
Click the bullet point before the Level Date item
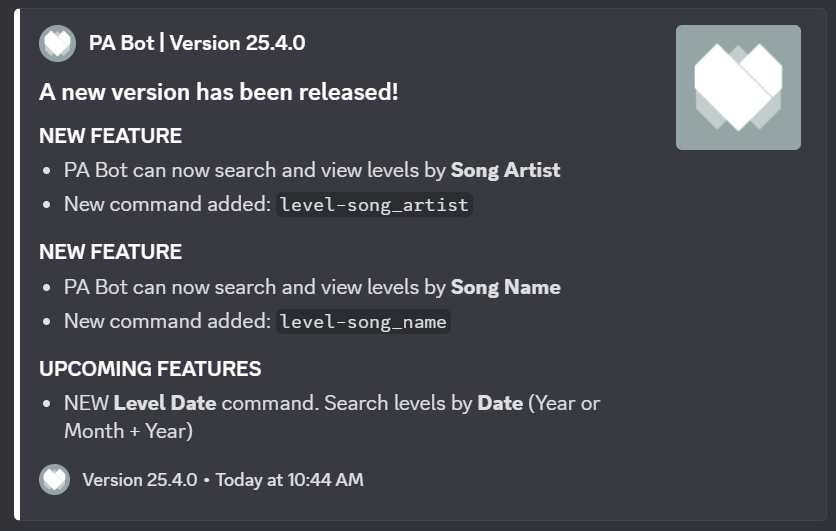pos(50,404)
